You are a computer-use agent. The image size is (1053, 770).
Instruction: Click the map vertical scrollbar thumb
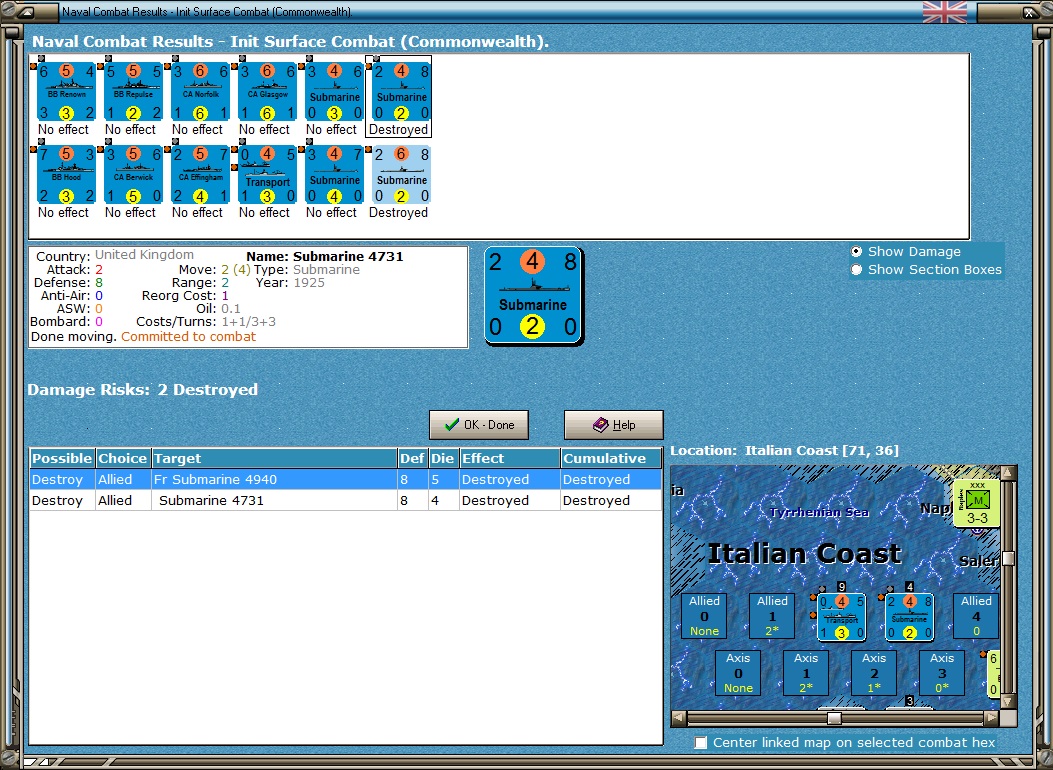tap(1008, 559)
